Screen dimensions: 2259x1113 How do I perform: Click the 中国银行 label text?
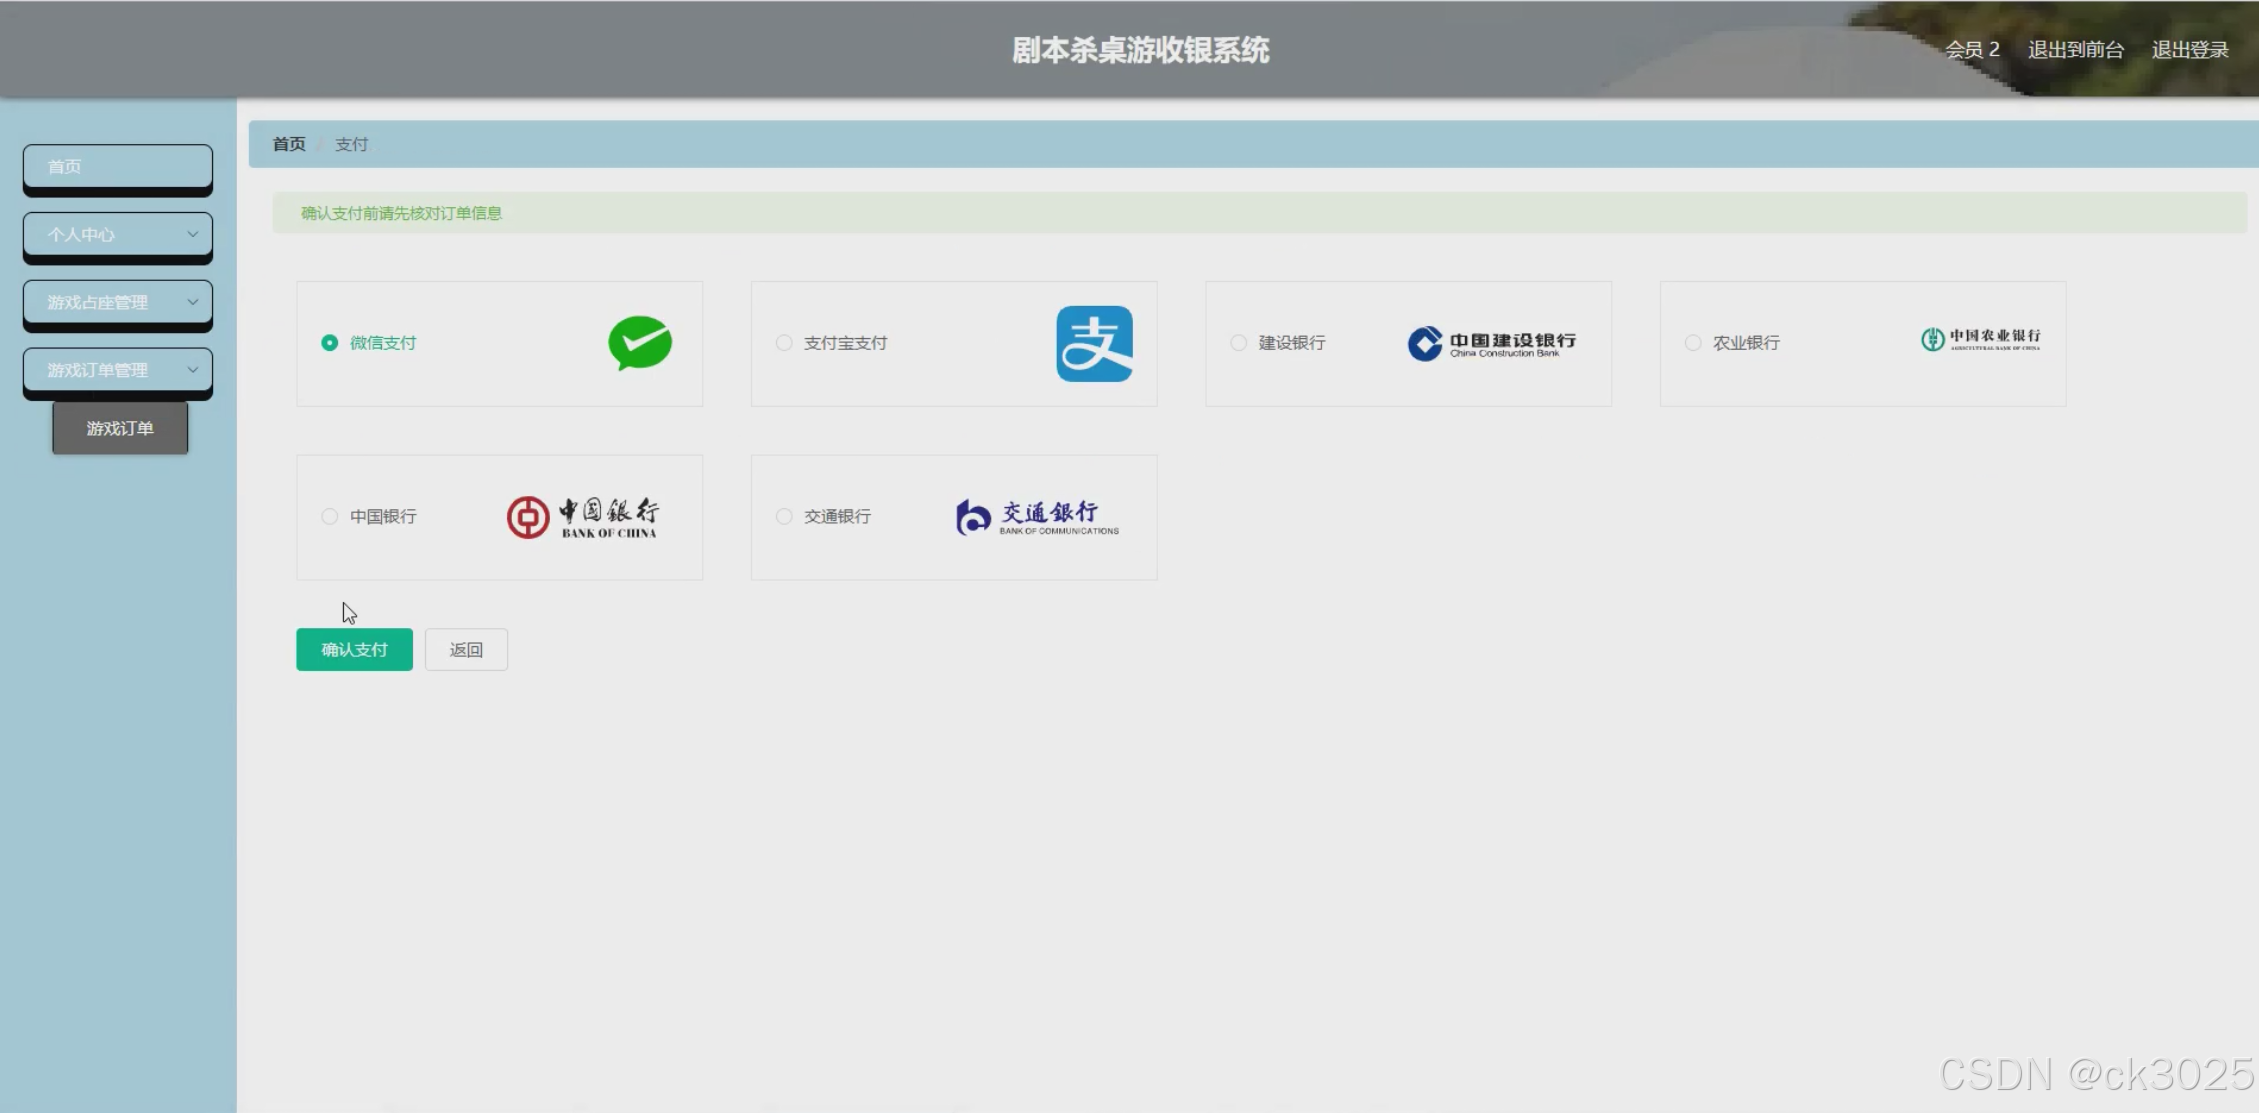383,517
